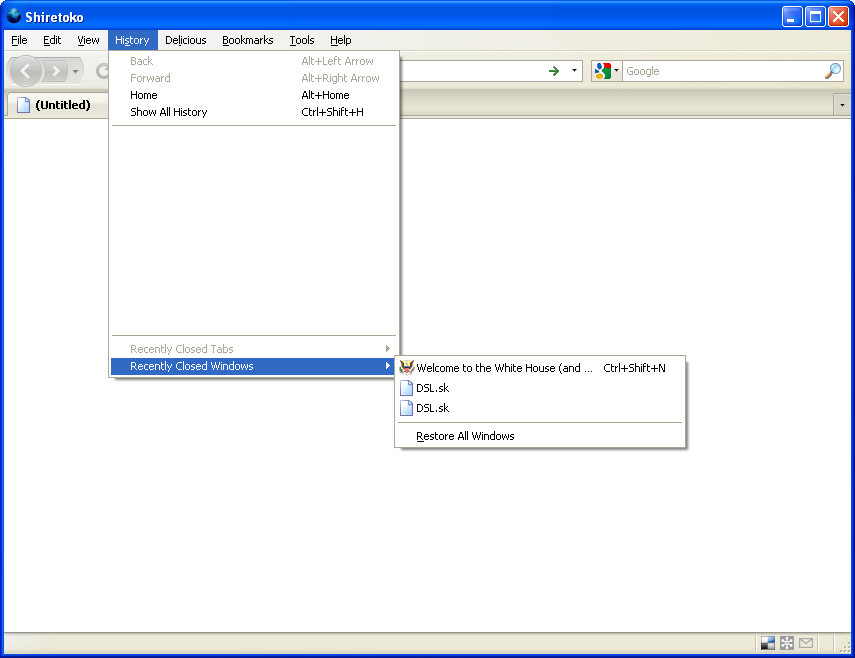Click the green Go arrow in address bar
Image resolution: width=855 pixels, height=658 pixels.
[554, 71]
